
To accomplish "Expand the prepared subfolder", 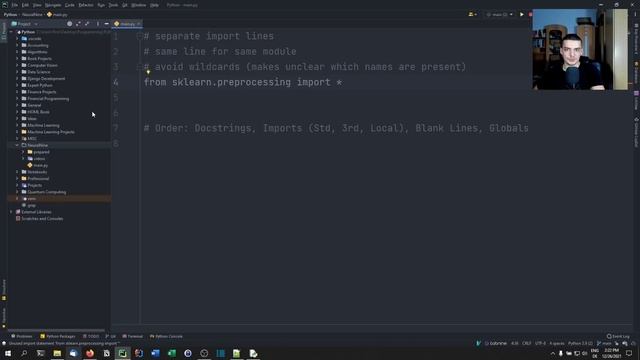I will pos(23,152).
